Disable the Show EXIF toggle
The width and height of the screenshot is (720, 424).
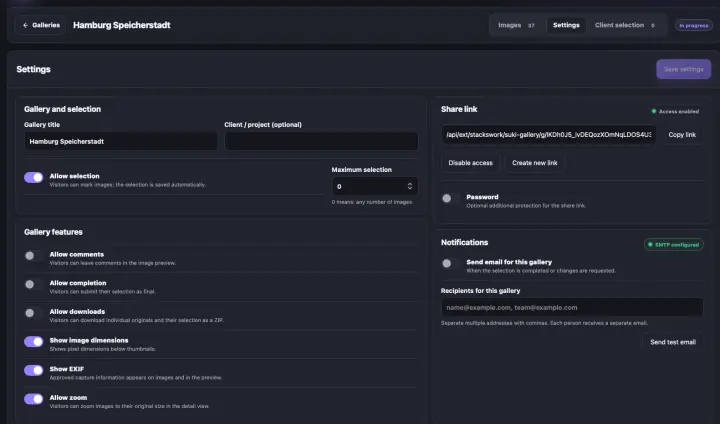(x=34, y=370)
